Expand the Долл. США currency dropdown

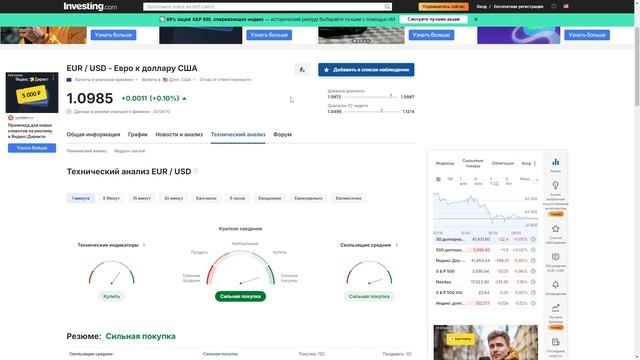194,80
